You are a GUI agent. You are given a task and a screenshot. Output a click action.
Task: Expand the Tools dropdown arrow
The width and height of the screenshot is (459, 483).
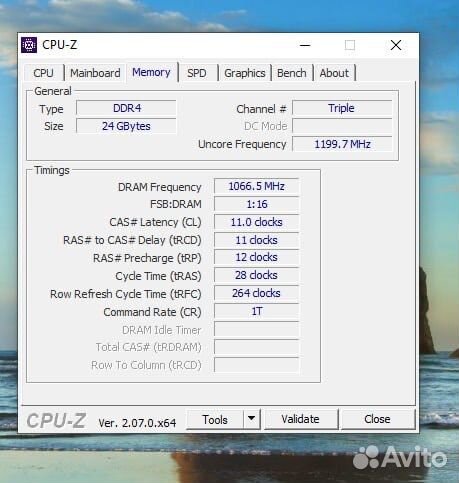(x=252, y=419)
